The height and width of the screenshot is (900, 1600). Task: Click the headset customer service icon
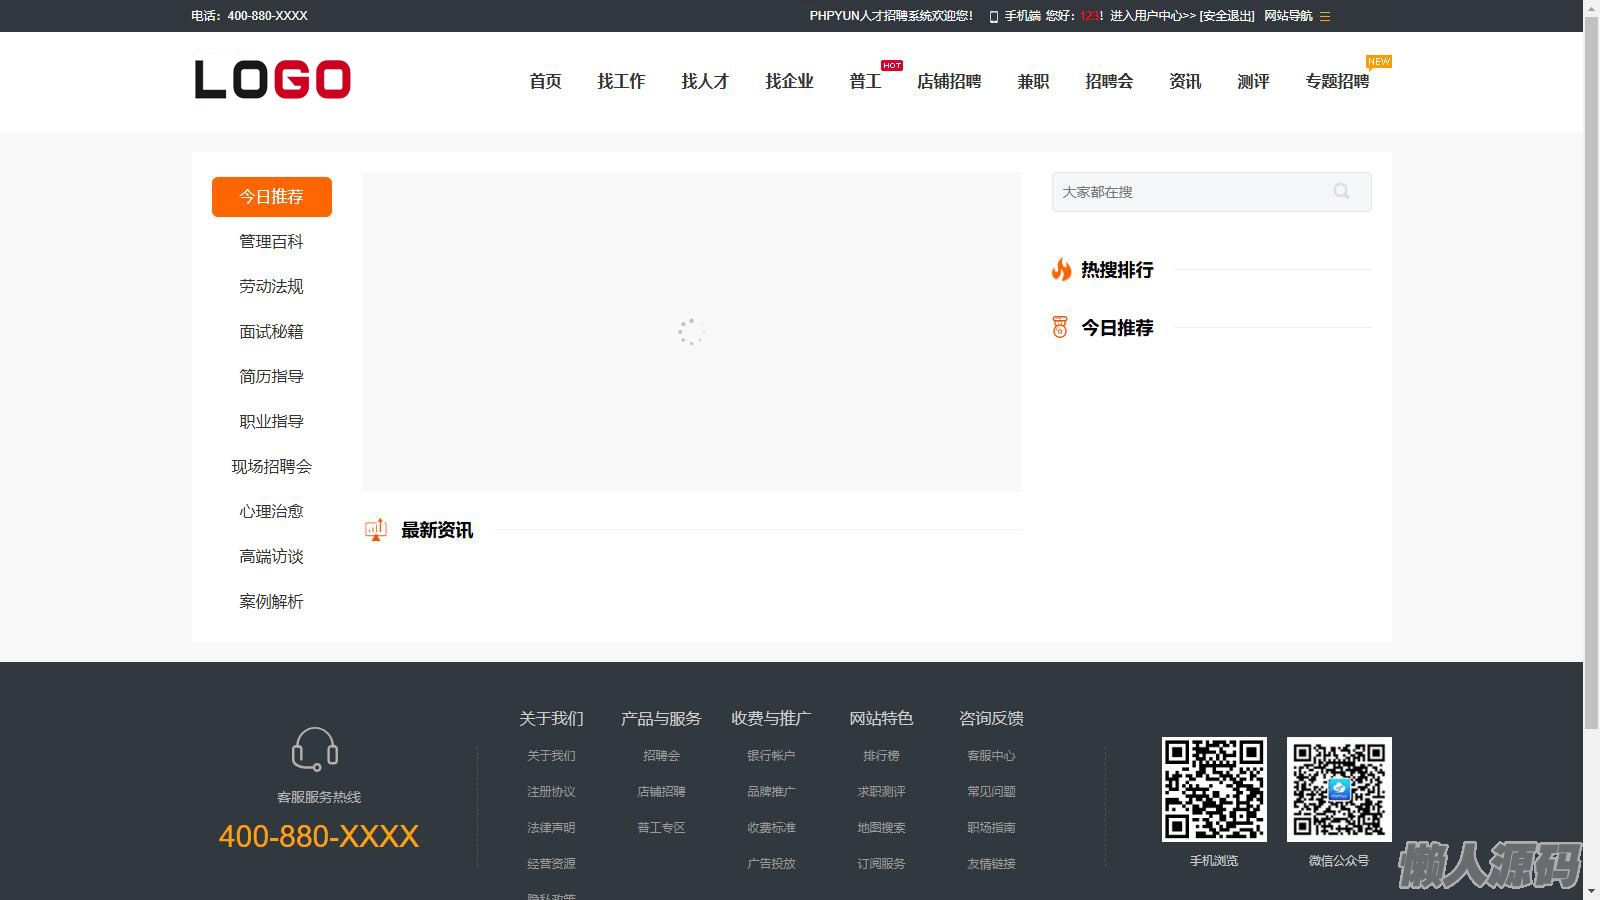click(315, 749)
